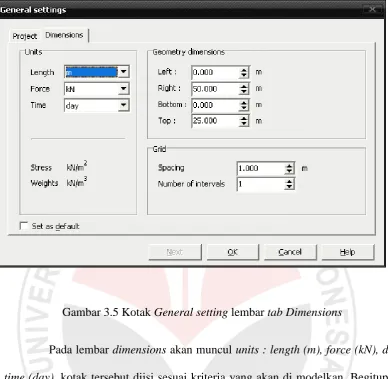This screenshot has width=388, height=379.
Task: Click the Bottom geometry value field
Action: click(x=215, y=105)
